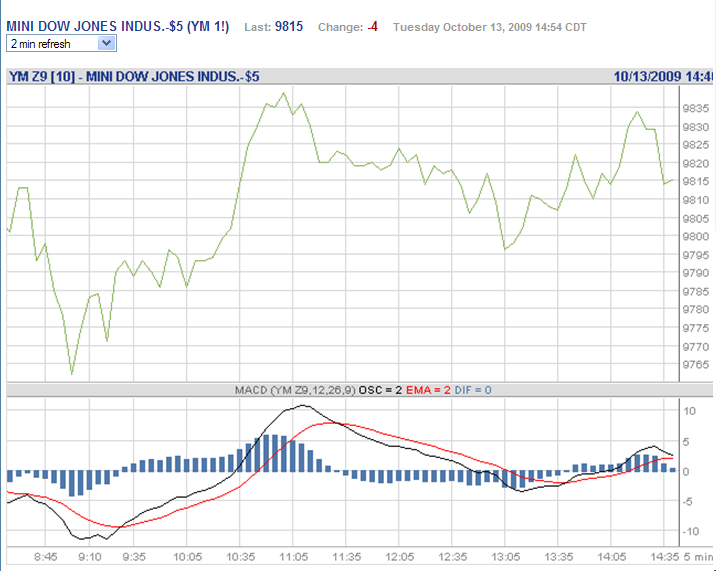
Task: Click the MACD axis label -5
Action: [x=690, y=502]
